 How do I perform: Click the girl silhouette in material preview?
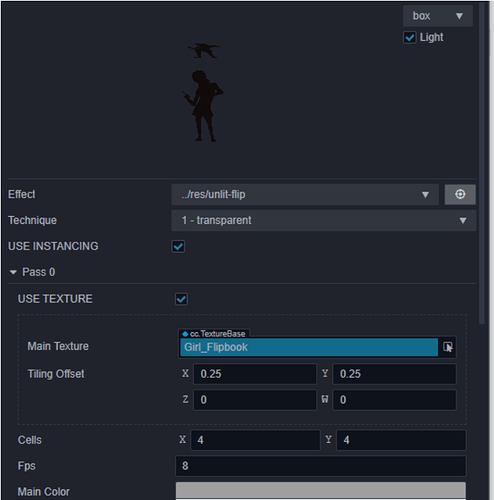pyautogui.click(x=203, y=106)
